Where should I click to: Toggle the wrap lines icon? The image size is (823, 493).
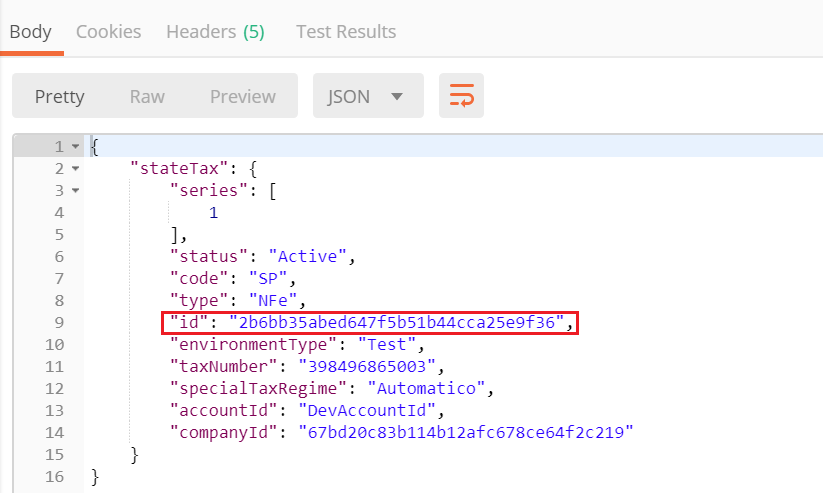pos(461,96)
